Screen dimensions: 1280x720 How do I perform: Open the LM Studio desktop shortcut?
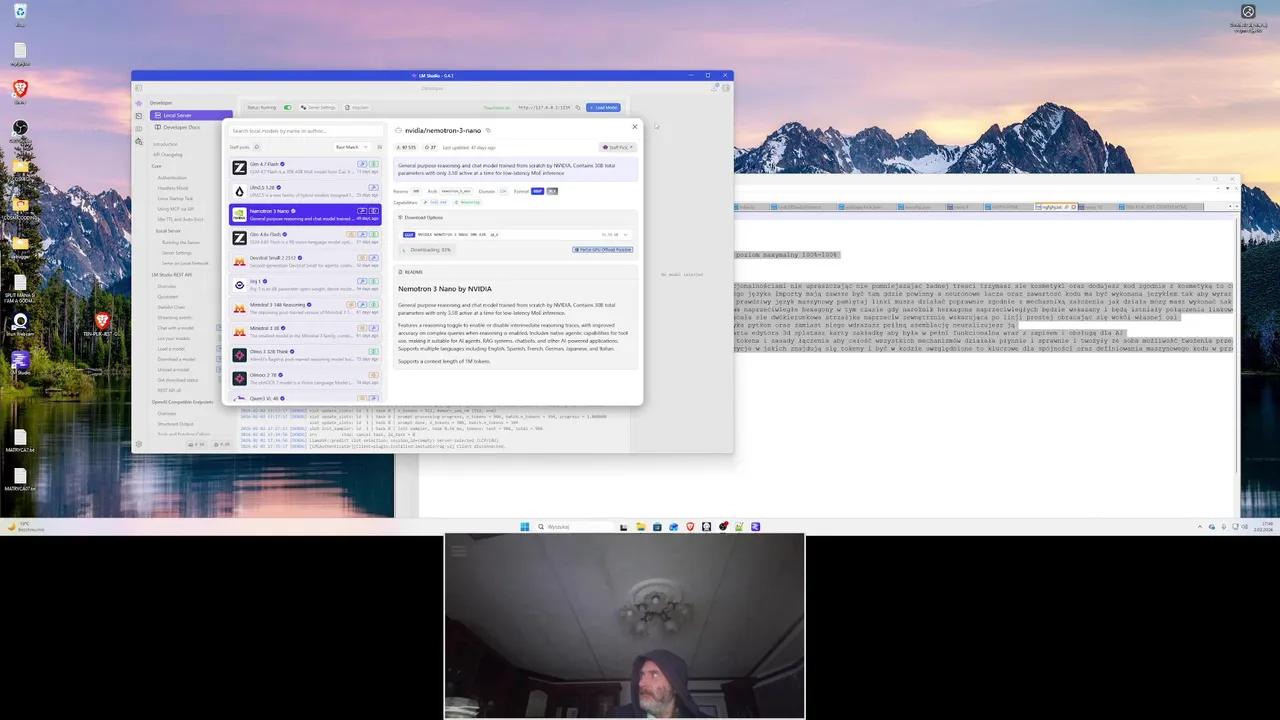pyautogui.click(x=20, y=362)
